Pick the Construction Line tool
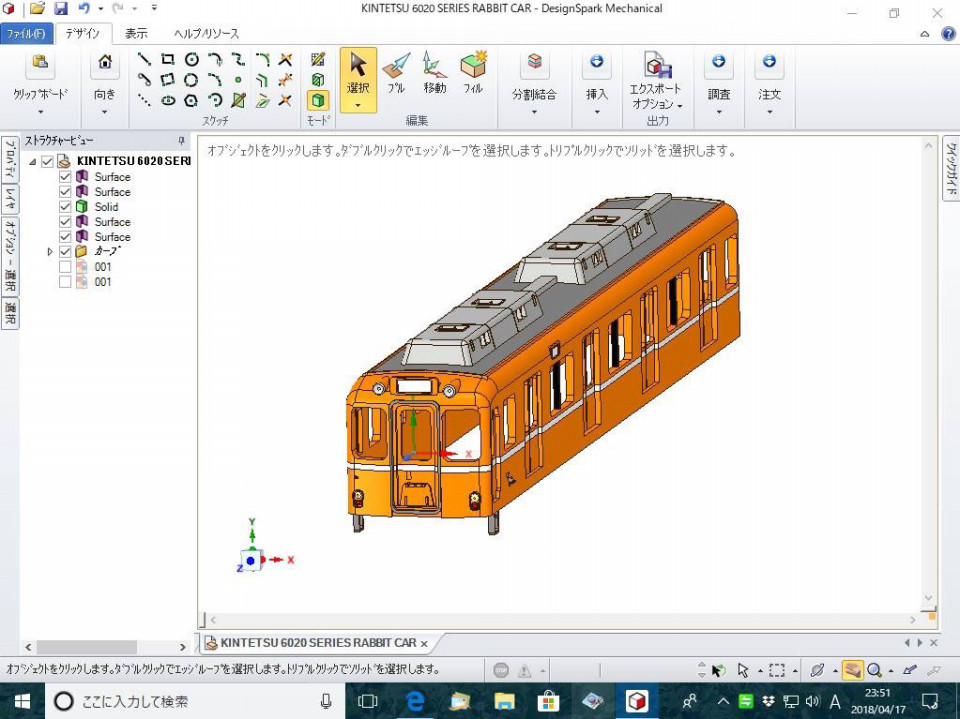Image resolution: width=960 pixels, height=719 pixels. (144, 100)
